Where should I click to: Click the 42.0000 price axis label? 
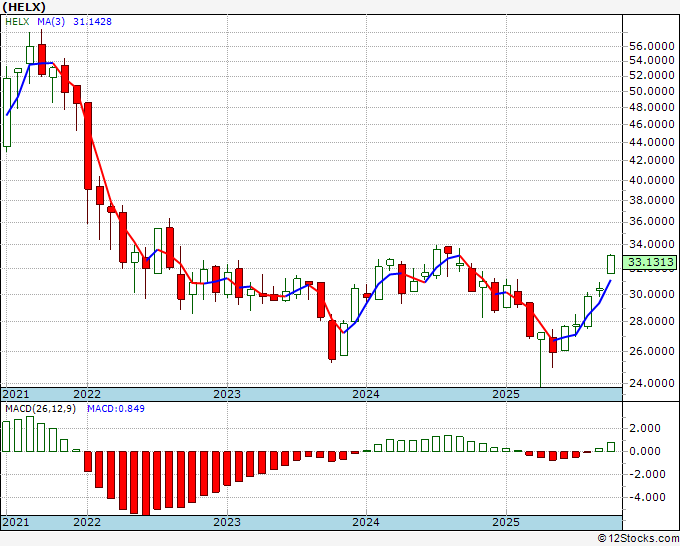[651, 160]
